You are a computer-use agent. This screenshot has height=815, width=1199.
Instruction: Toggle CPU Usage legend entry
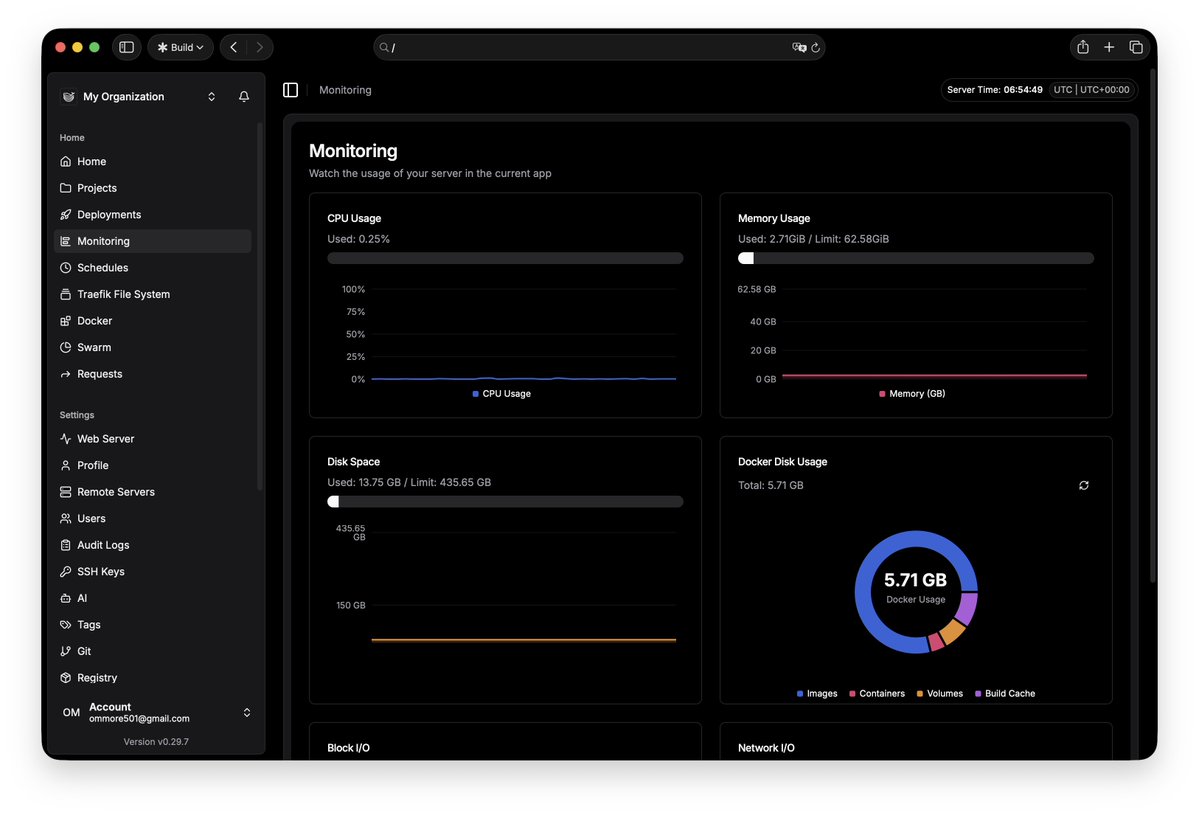pyautogui.click(x=502, y=394)
